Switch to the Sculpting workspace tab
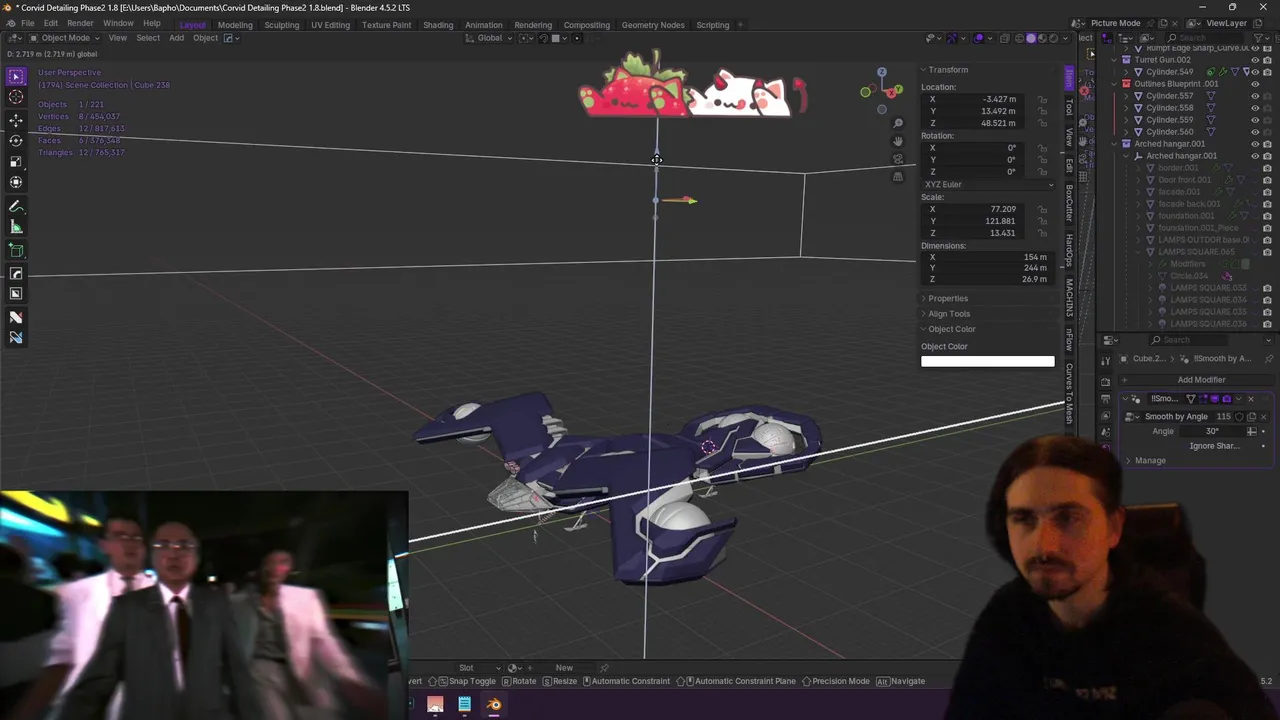This screenshot has height=720, width=1280. (x=282, y=25)
